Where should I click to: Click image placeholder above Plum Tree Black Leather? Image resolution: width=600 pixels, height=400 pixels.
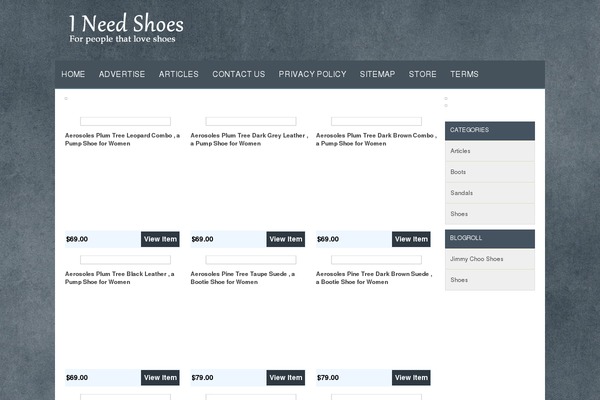pyautogui.click(x=126, y=260)
